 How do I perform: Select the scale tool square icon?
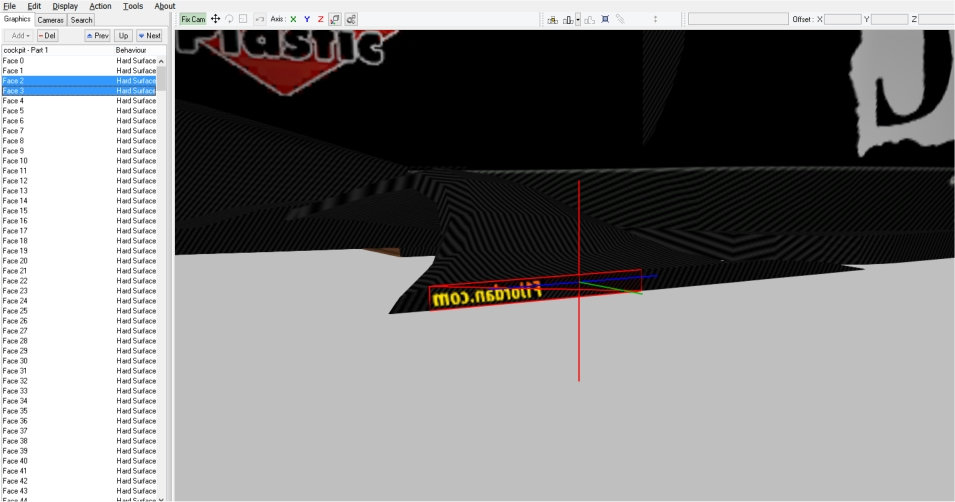(x=243, y=19)
